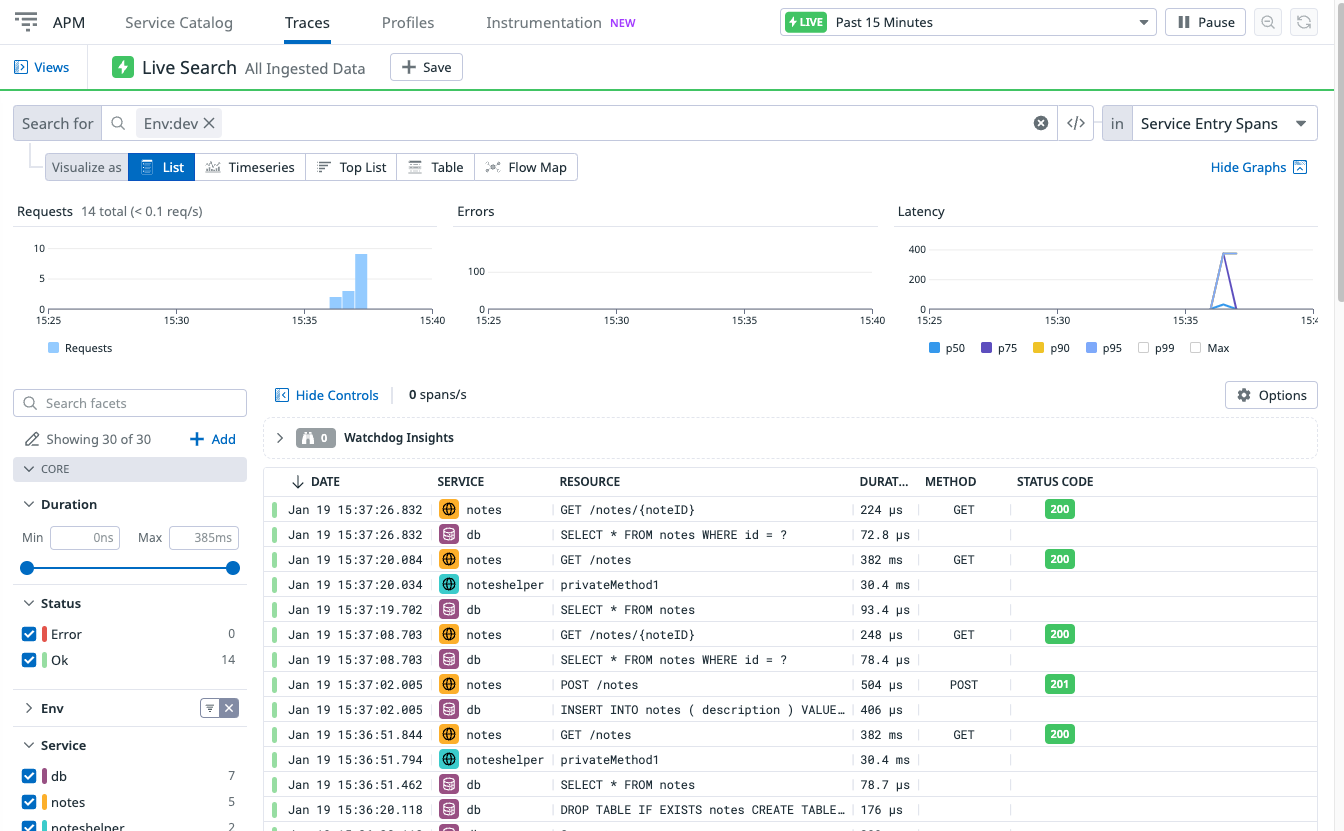This screenshot has height=831, width=1344.
Task: Visualize as Timeseries
Action: tap(250, 167)
